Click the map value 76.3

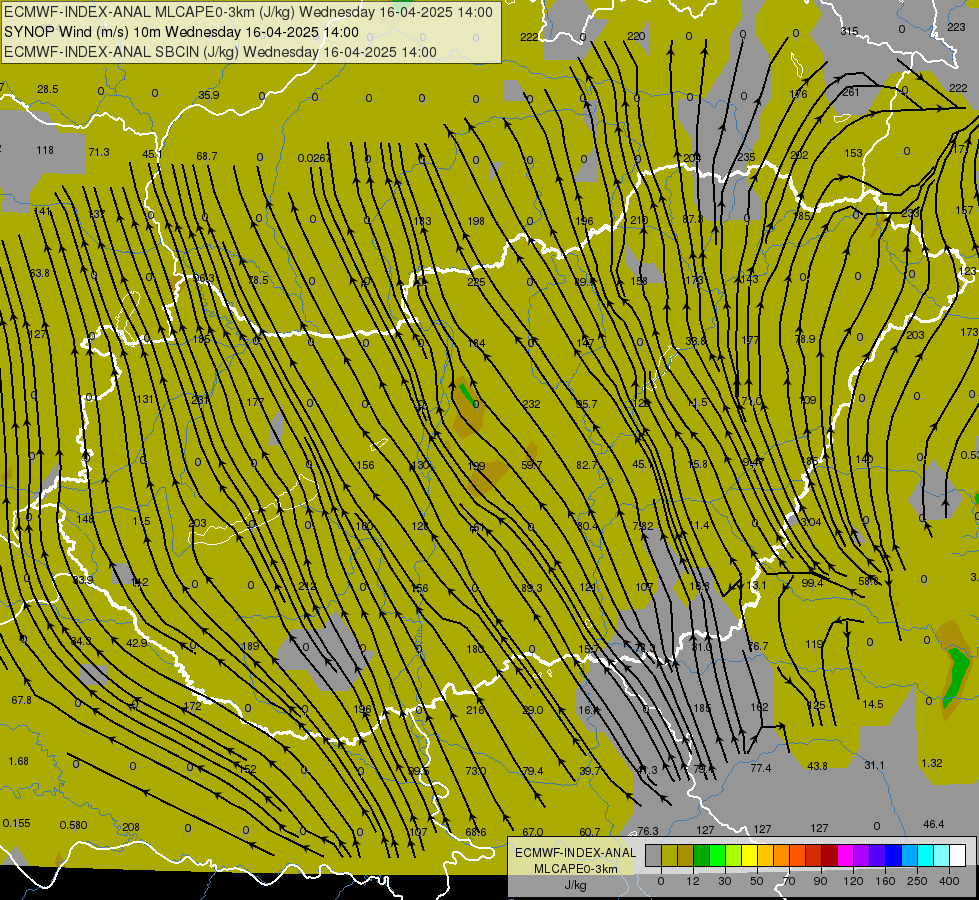point(647,831)
